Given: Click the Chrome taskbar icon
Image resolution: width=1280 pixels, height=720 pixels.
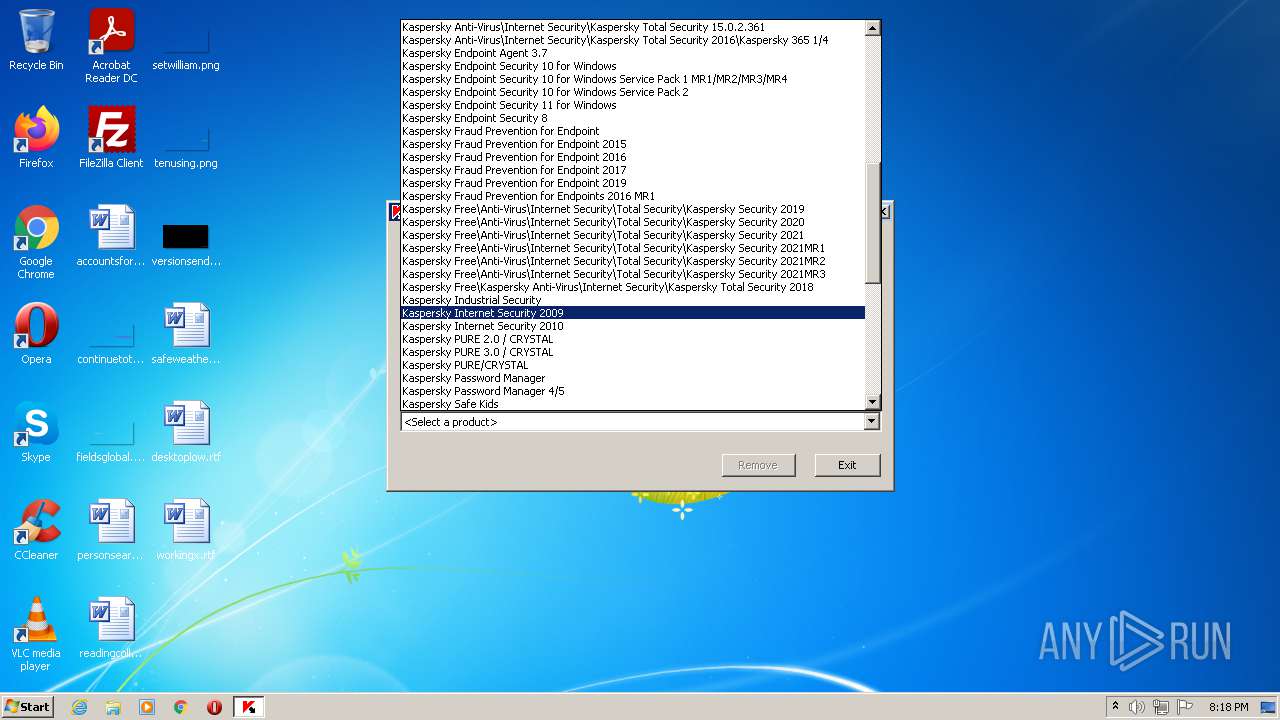Looking at the screenshot, I should [181, 707].
